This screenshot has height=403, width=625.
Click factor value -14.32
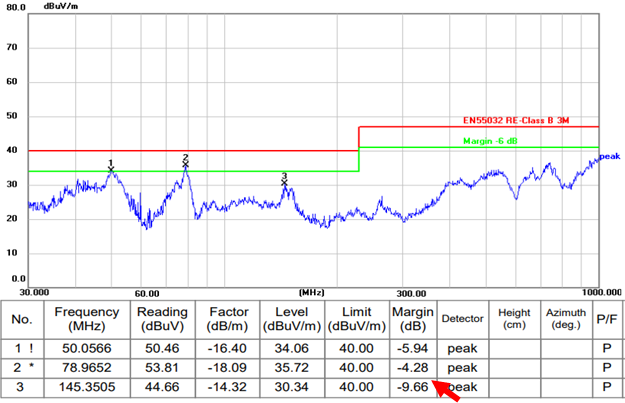click(227, 387)
